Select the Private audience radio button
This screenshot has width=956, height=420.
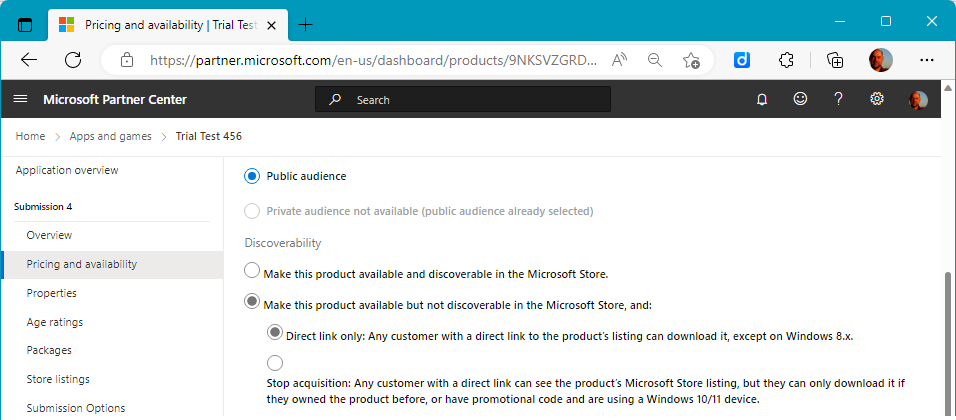(x=251, y=212)
